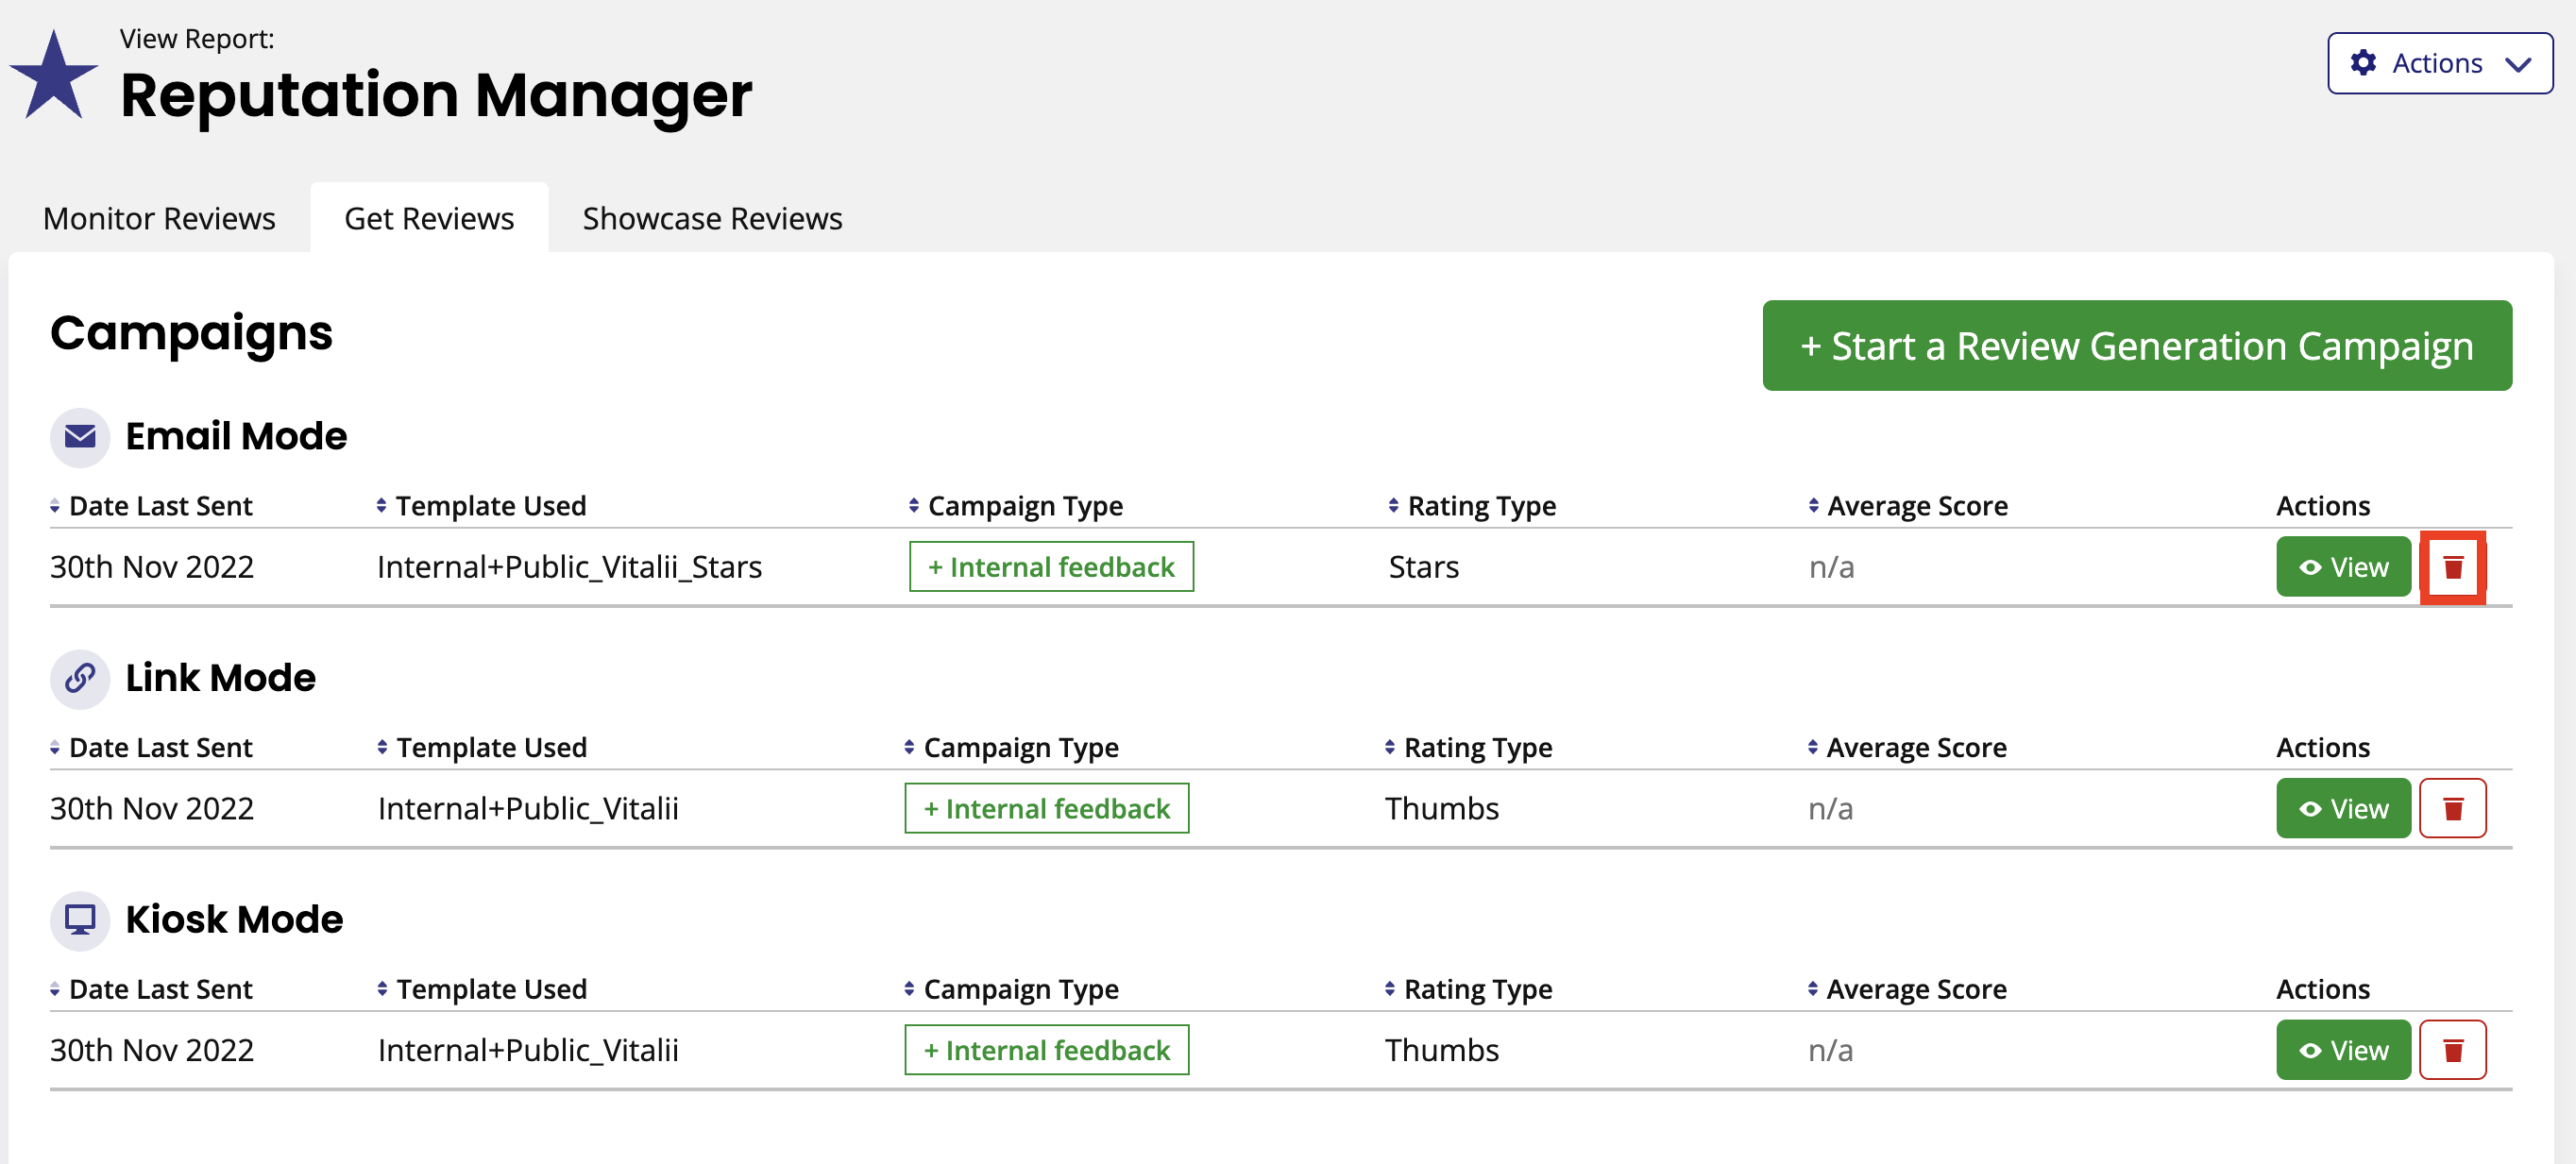Sort Email Mode by Campaign Type
Image resolution: width=2576 pixels, height=1164 pixels.
1015,506
